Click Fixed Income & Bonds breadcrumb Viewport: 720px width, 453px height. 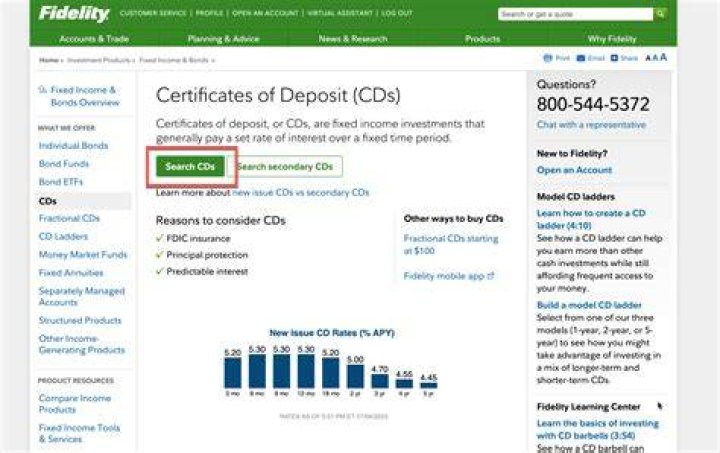point(174,60)
